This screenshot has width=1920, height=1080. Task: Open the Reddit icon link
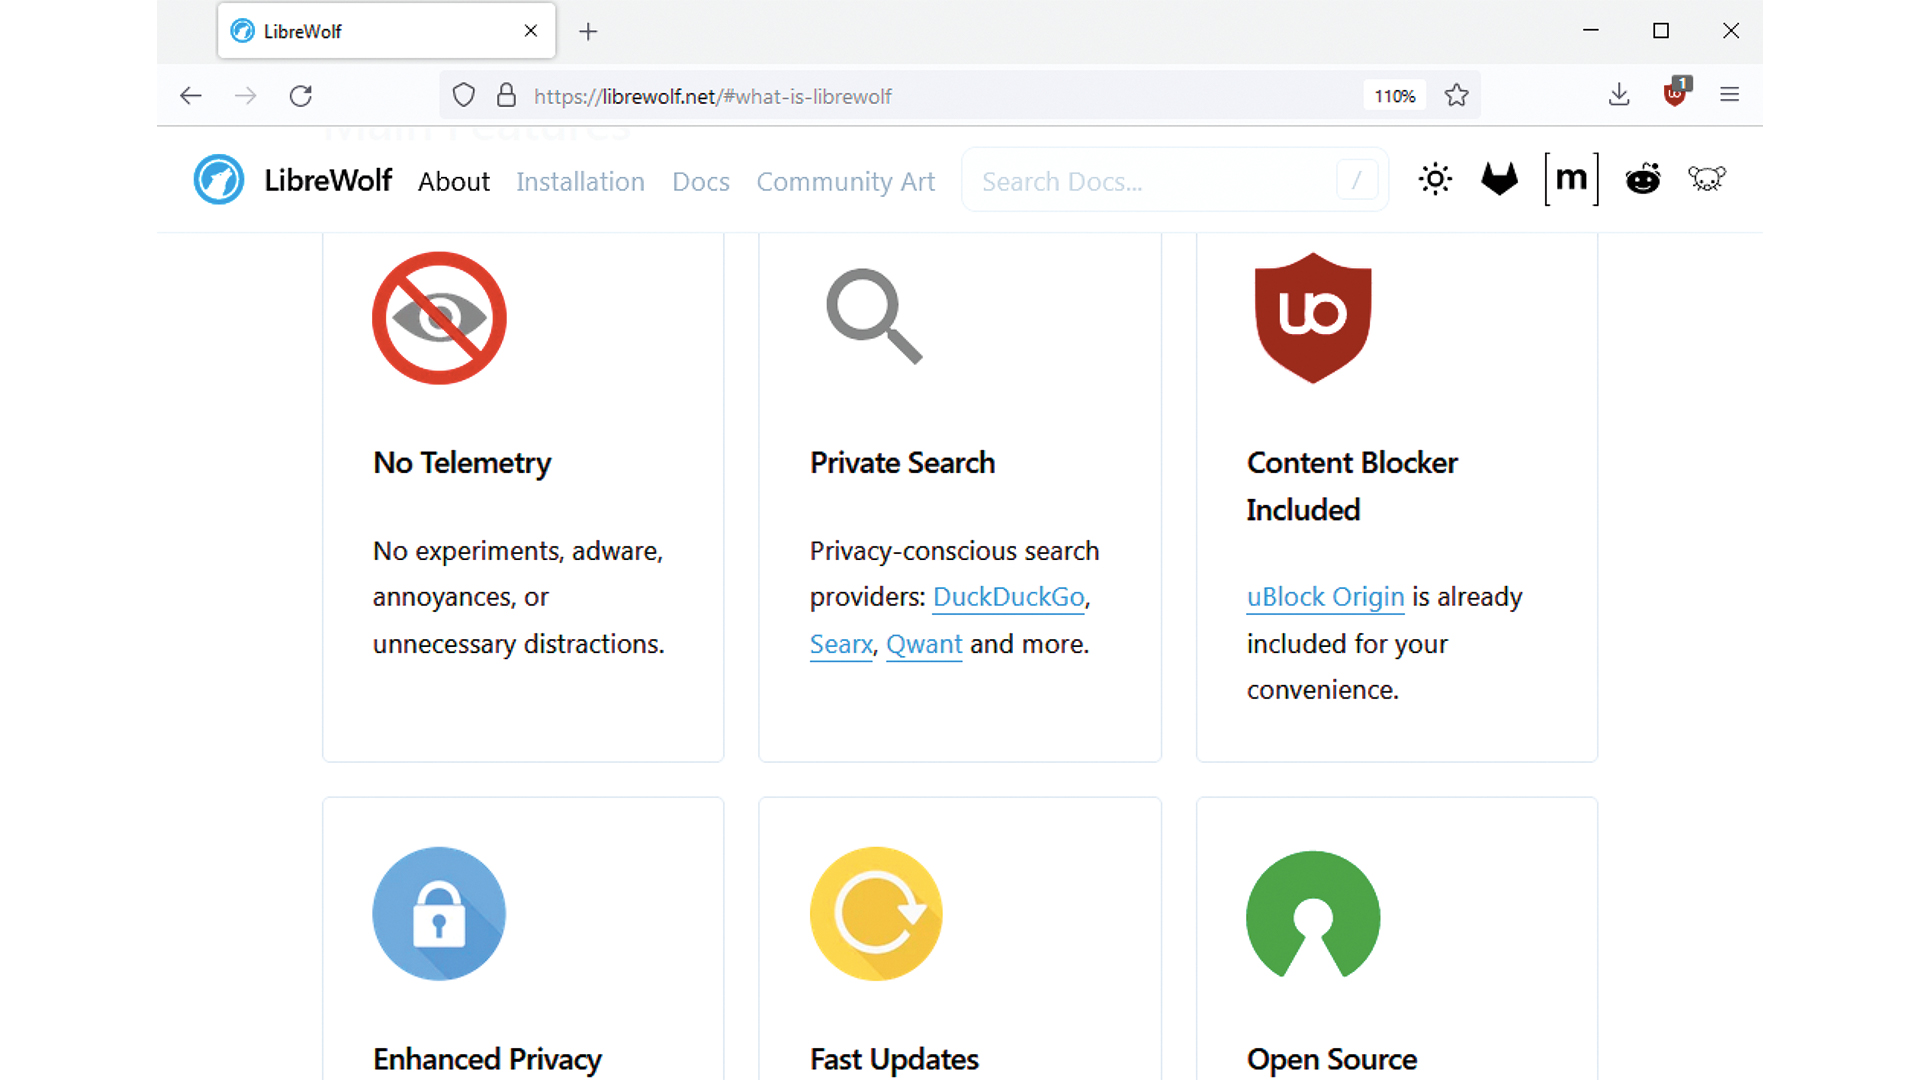(1642, 180)
